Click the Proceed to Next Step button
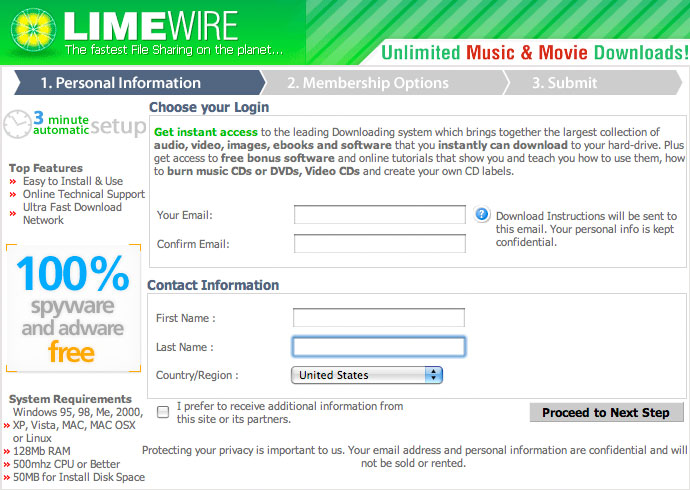 pos(606,413)
